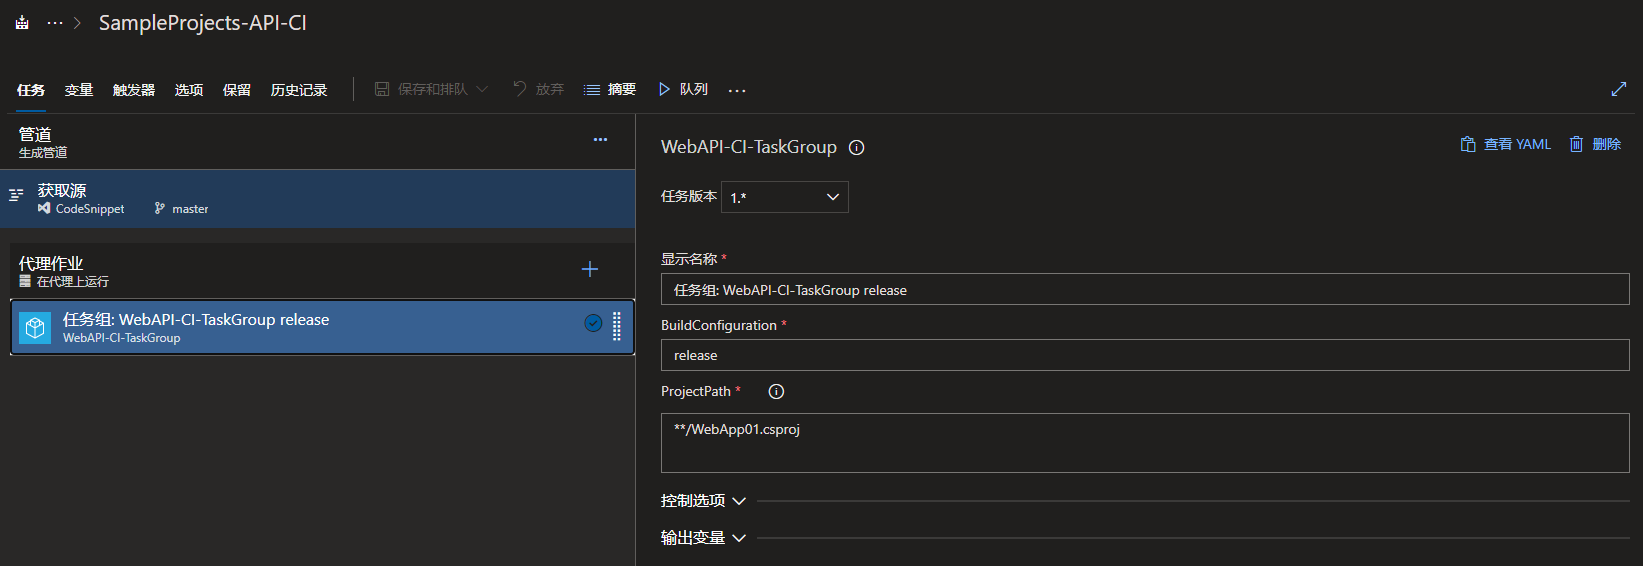Add a task with the plus icon
This screenshot has height=566, width=1644.
pos(590,269)
